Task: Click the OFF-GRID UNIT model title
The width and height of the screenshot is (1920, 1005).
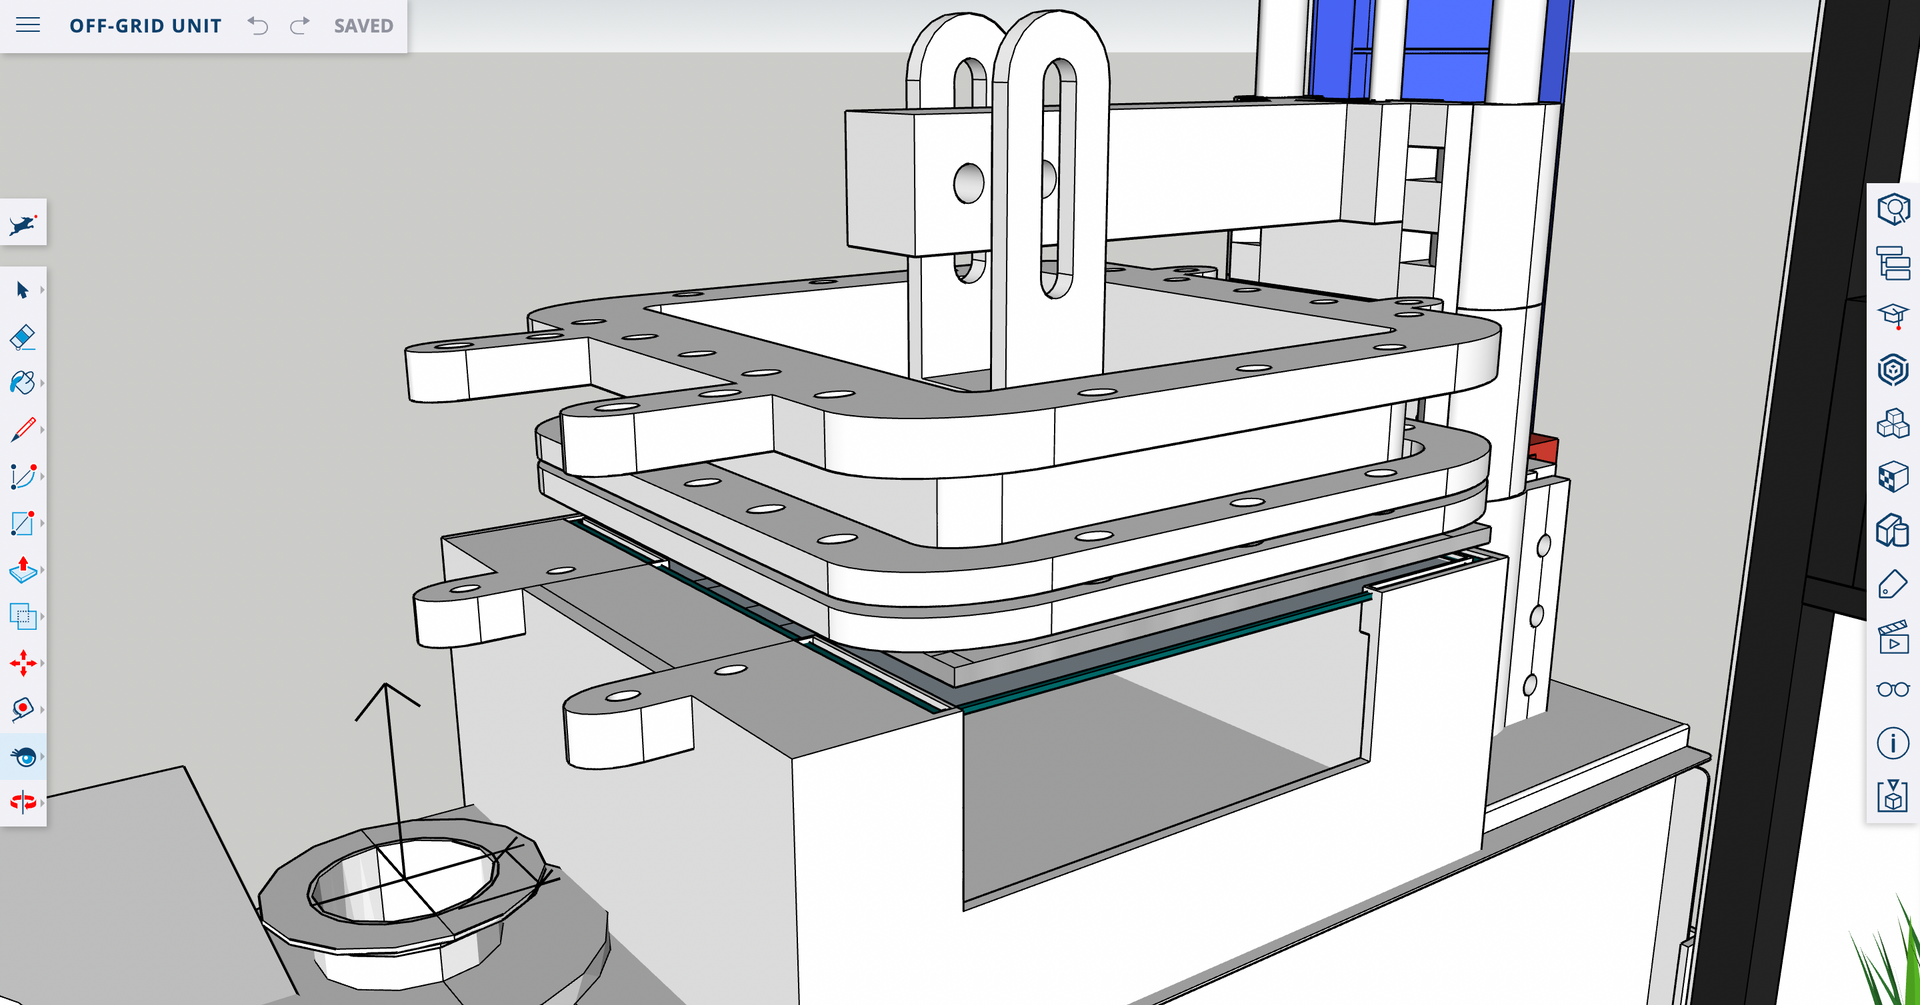Action: click(x=146, y=26)
